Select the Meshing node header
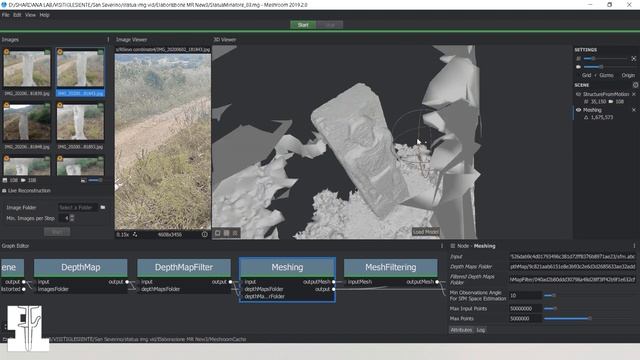Viewport: 640px width, 360px height. [287, 267]
